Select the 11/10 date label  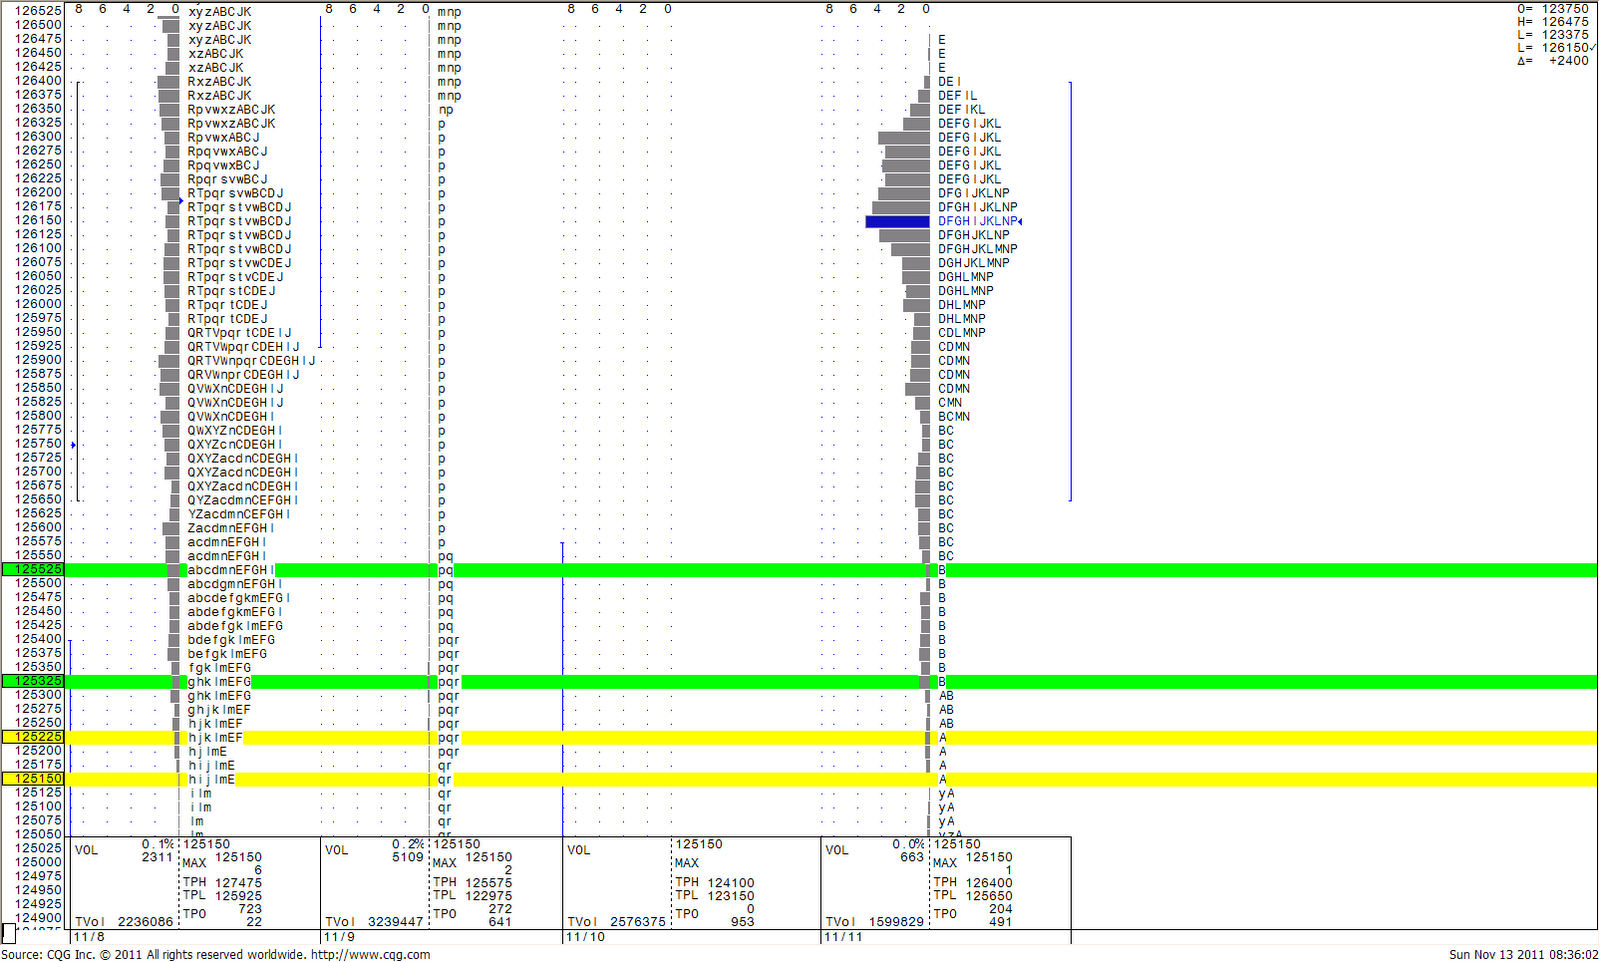pyautogui.click(x=585, y=937)
